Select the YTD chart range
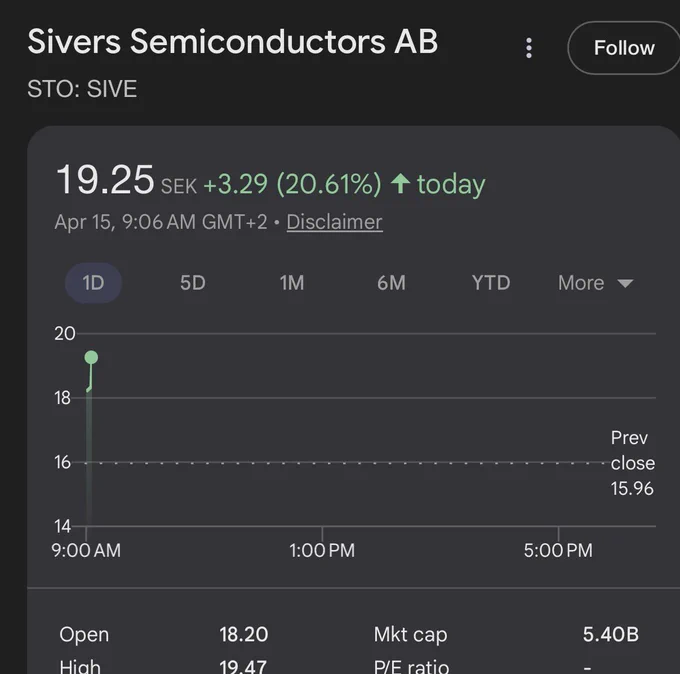 point(491,283)
